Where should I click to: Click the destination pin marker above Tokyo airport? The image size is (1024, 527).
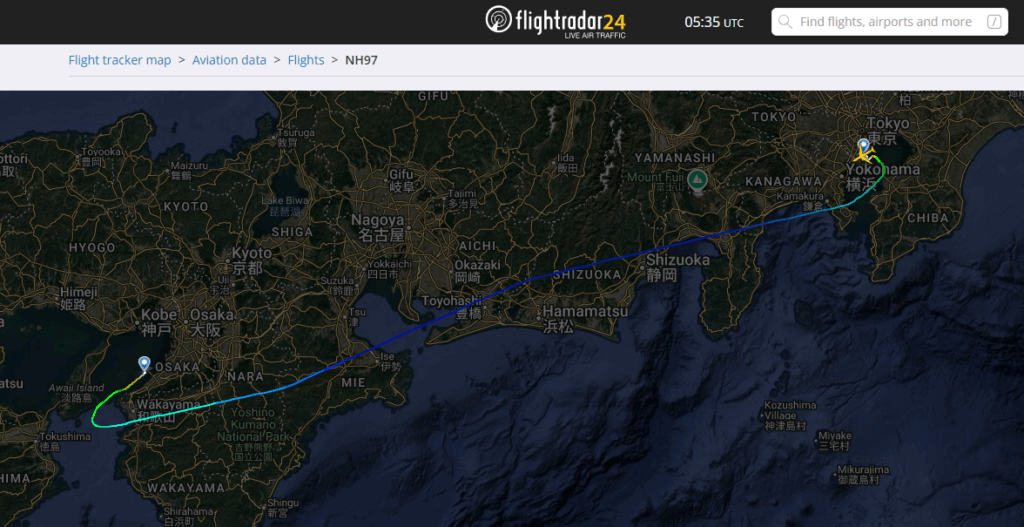click(x=863, y=146)
